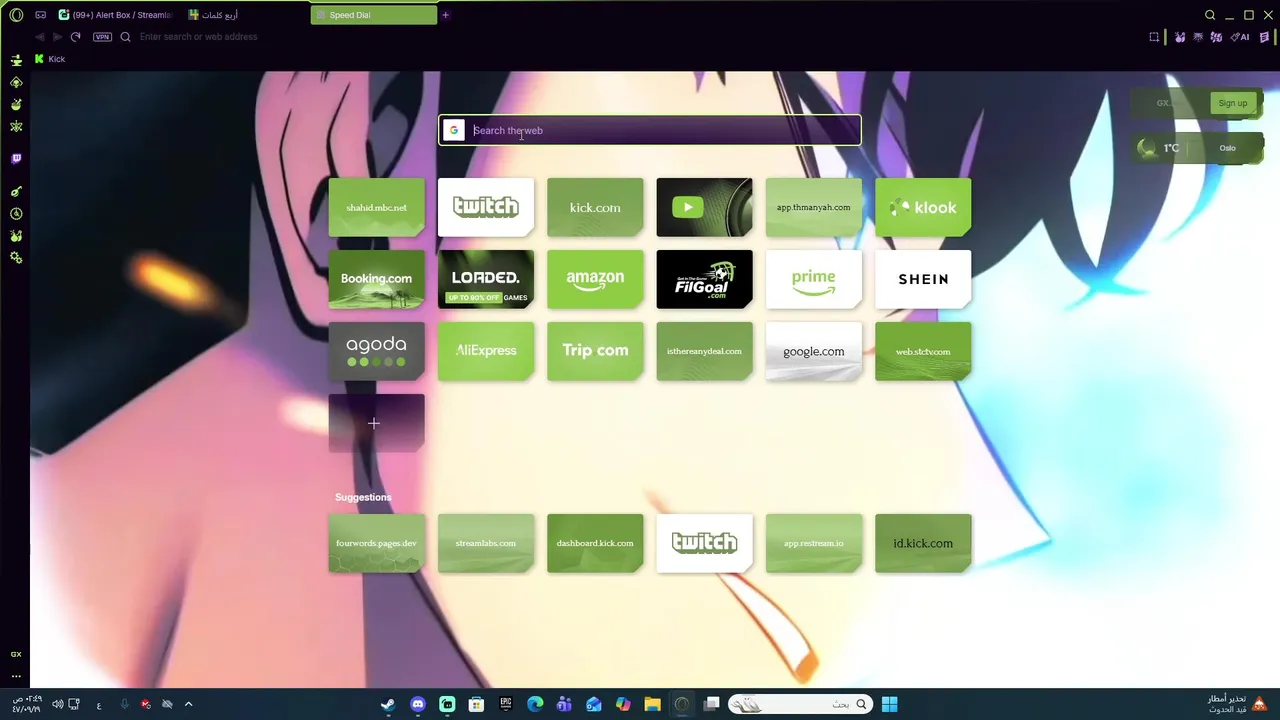Click the Windows Start button
Screen dimensions: 1280x720
click(889, 704)
